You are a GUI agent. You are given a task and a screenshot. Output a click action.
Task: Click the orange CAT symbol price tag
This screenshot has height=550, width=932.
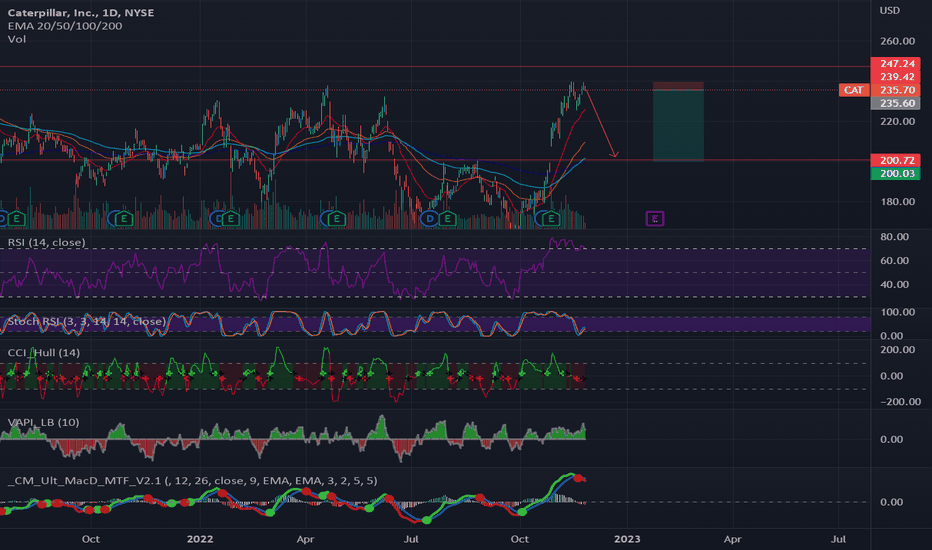click(x=854, y=90)
